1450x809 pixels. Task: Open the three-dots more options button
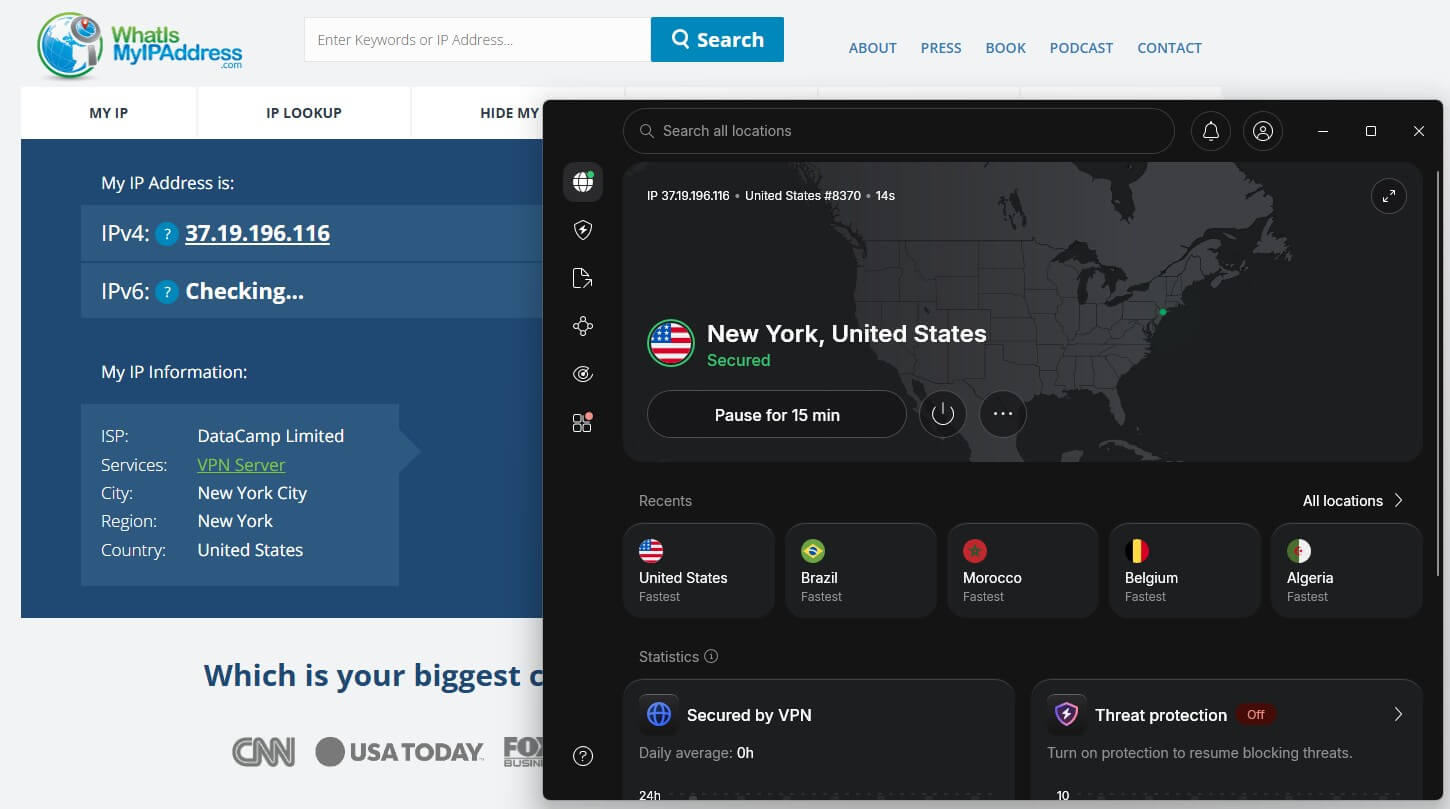pos(1003,414)
